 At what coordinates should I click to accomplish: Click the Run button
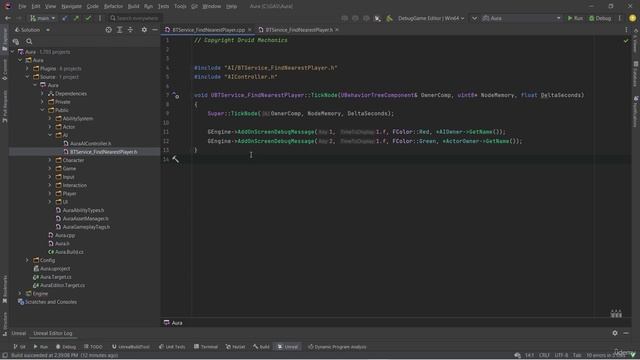575,18
